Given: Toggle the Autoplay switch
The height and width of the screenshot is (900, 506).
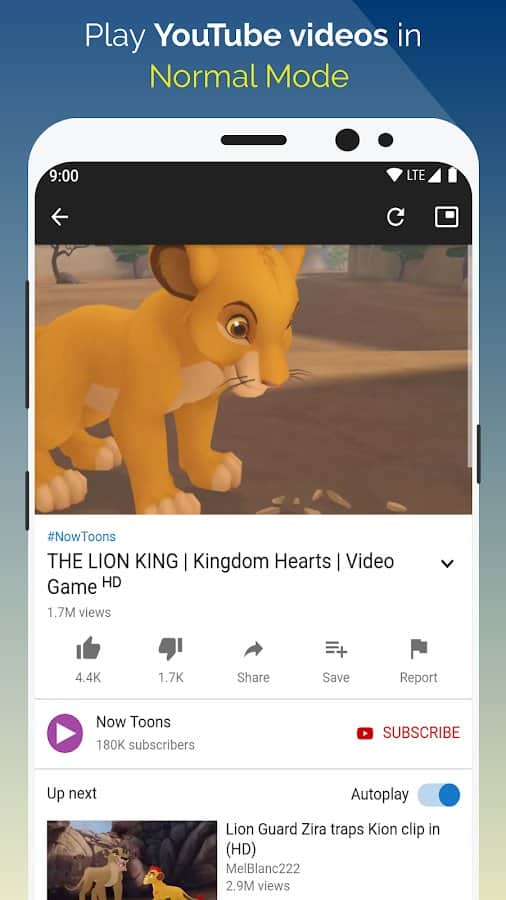Looking at the screenshot, I should pos(439,795).
